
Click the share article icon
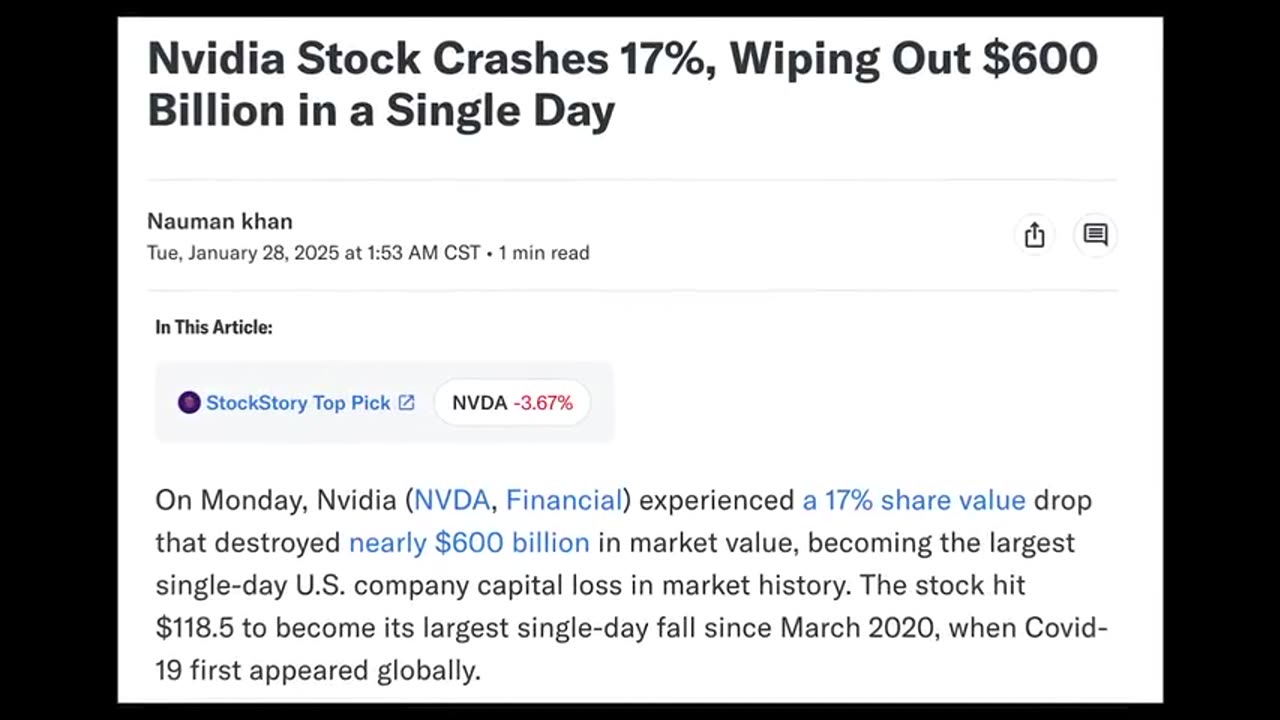[1034, 235]
